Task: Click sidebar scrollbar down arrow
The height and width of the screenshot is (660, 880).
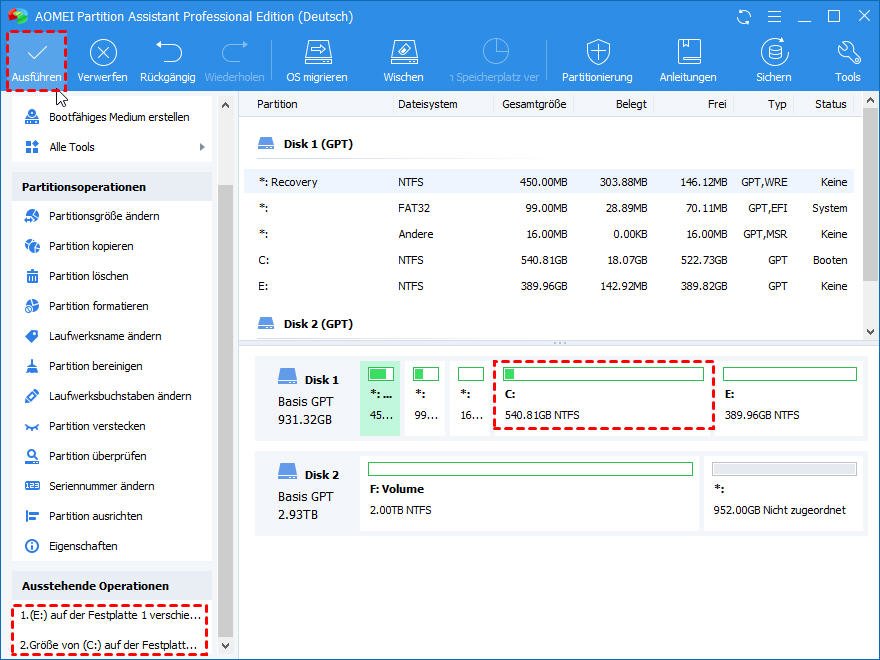Action: pos(226,646)
